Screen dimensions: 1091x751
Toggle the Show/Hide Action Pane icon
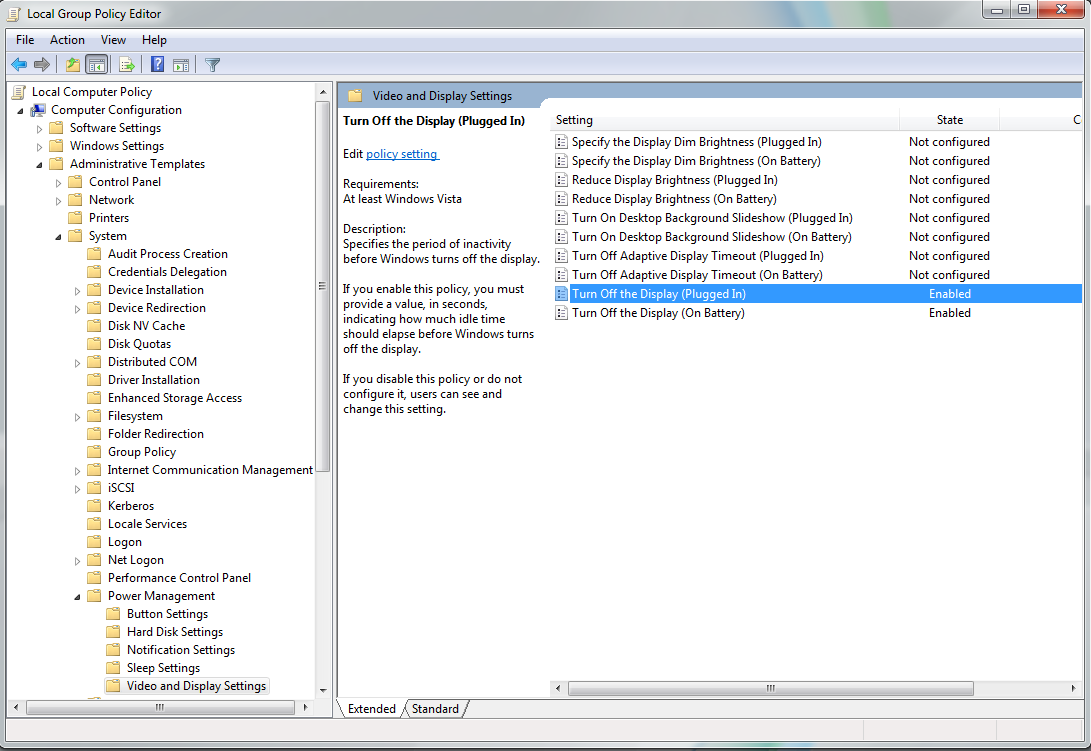click(181, 63)
